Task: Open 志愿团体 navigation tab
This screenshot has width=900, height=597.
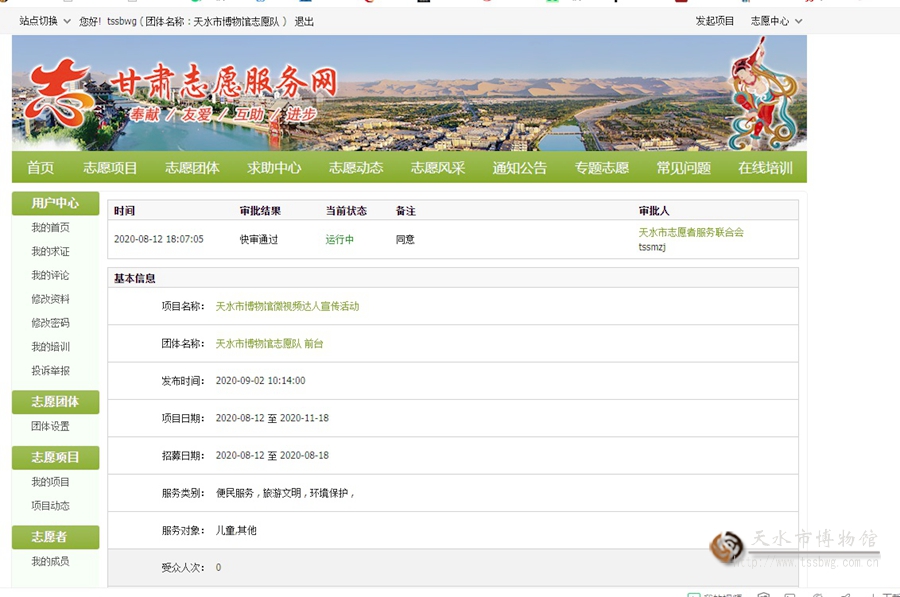Action: [x=192, y=168]
